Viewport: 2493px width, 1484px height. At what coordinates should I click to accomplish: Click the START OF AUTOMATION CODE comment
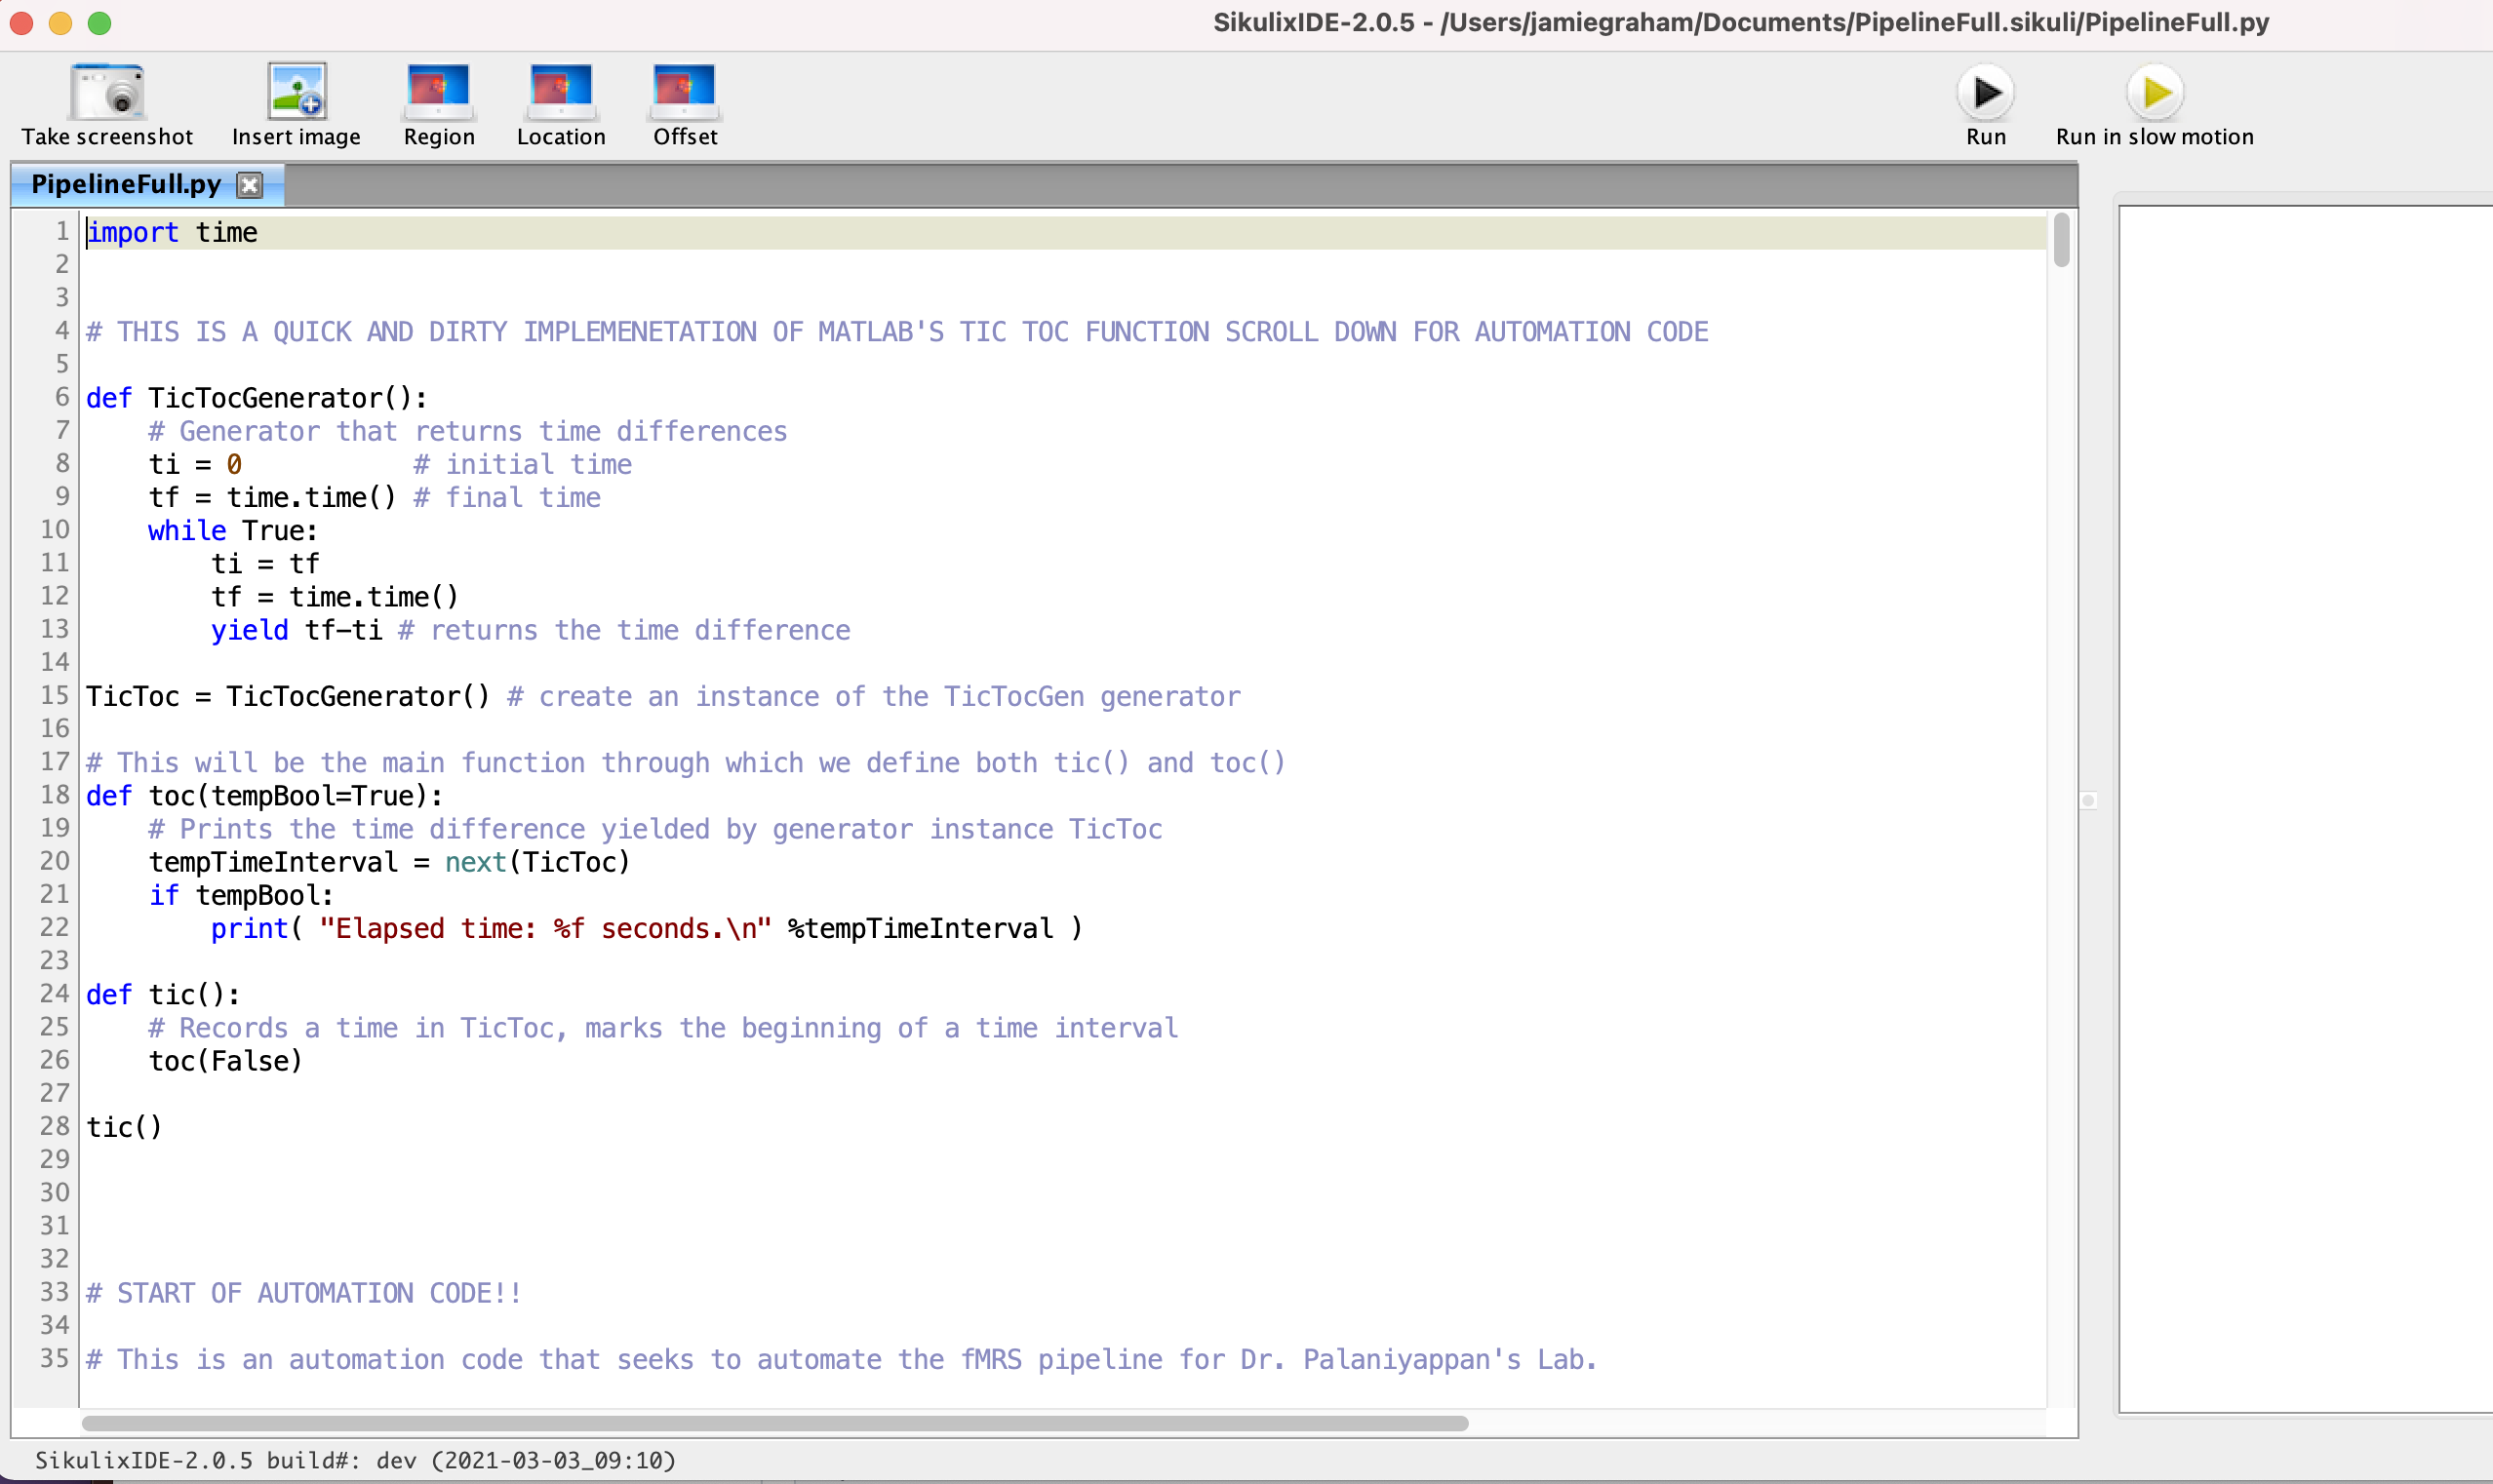302,1292
